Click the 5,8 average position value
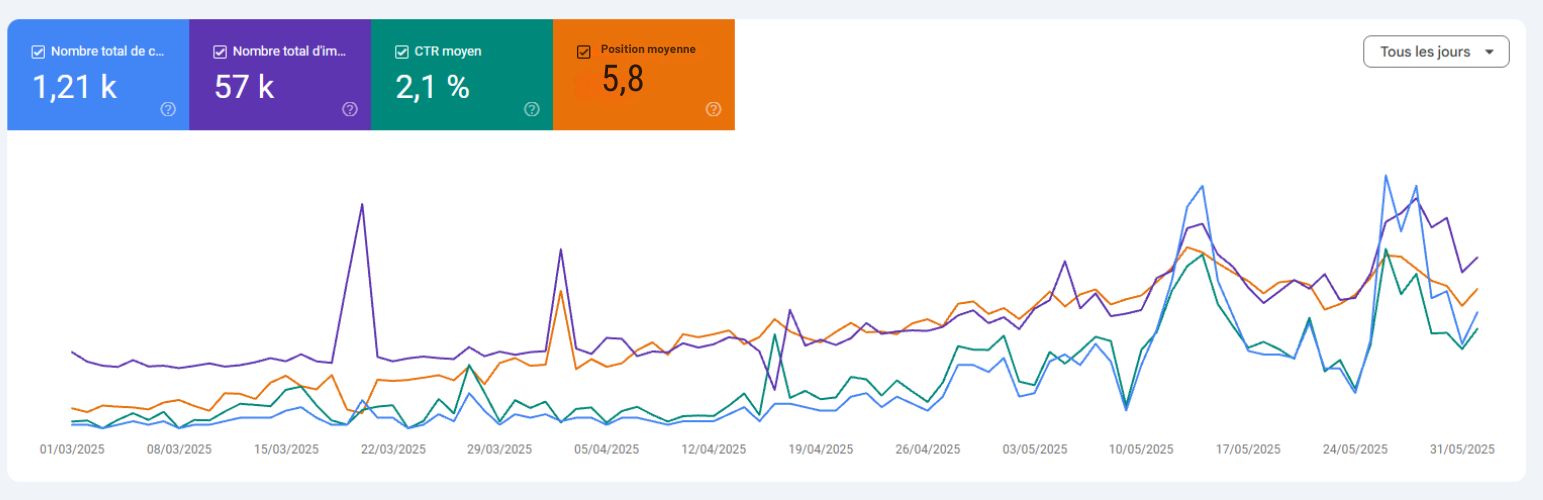The image size is (1543, 500). pos(623,79)
